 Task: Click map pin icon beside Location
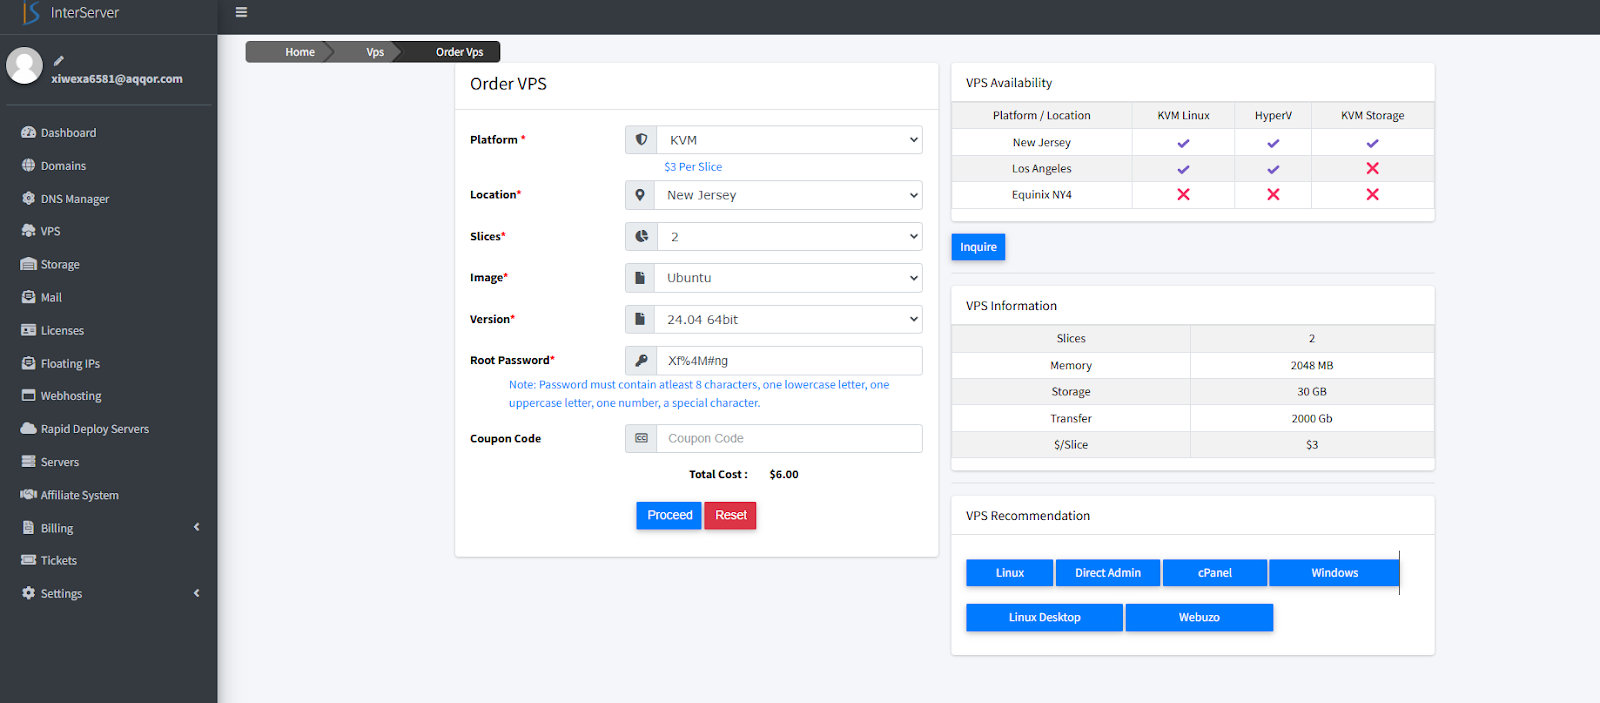click(640, 195)
